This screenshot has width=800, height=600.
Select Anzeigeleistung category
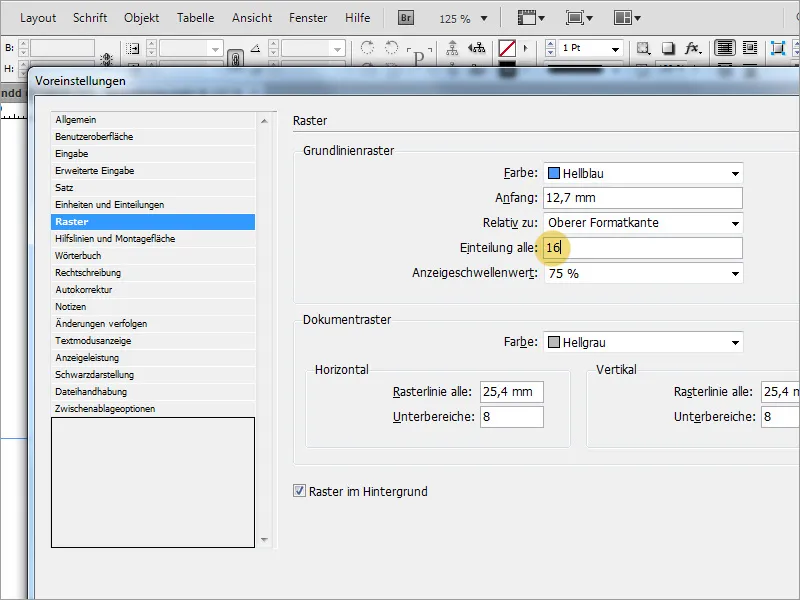pyautogui.click(x=153, y=358)
